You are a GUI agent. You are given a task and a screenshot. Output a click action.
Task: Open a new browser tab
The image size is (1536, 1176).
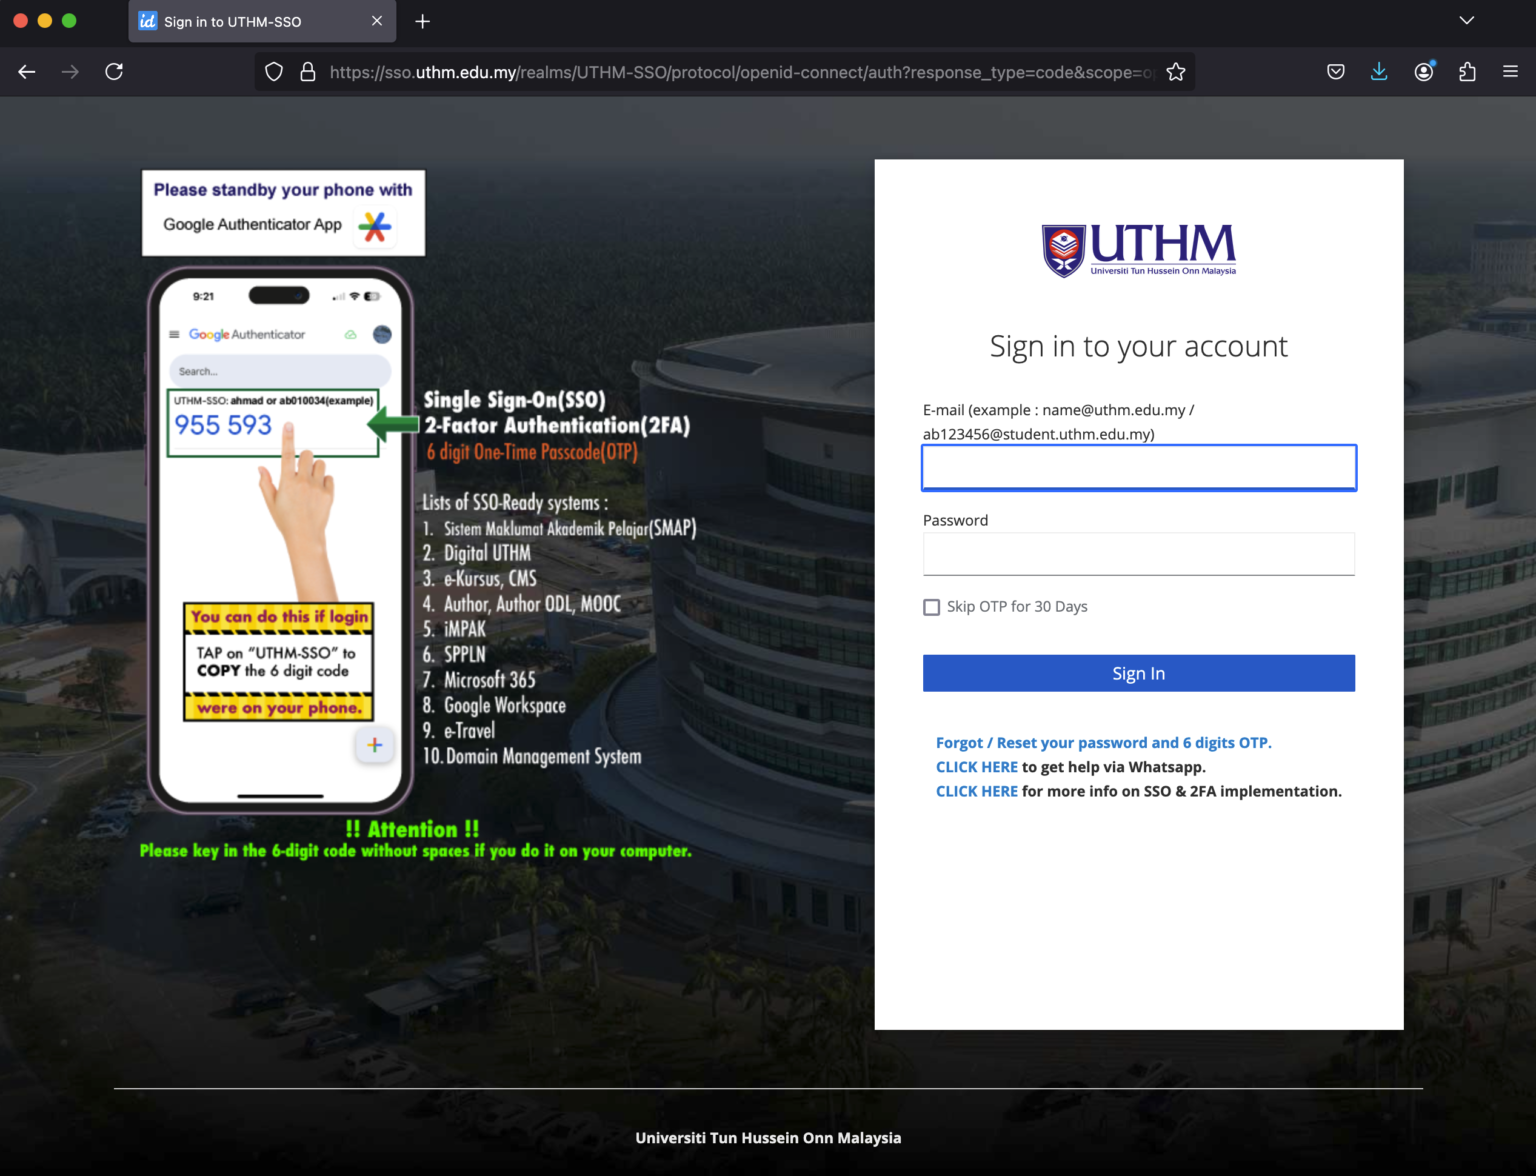(422, 21)
